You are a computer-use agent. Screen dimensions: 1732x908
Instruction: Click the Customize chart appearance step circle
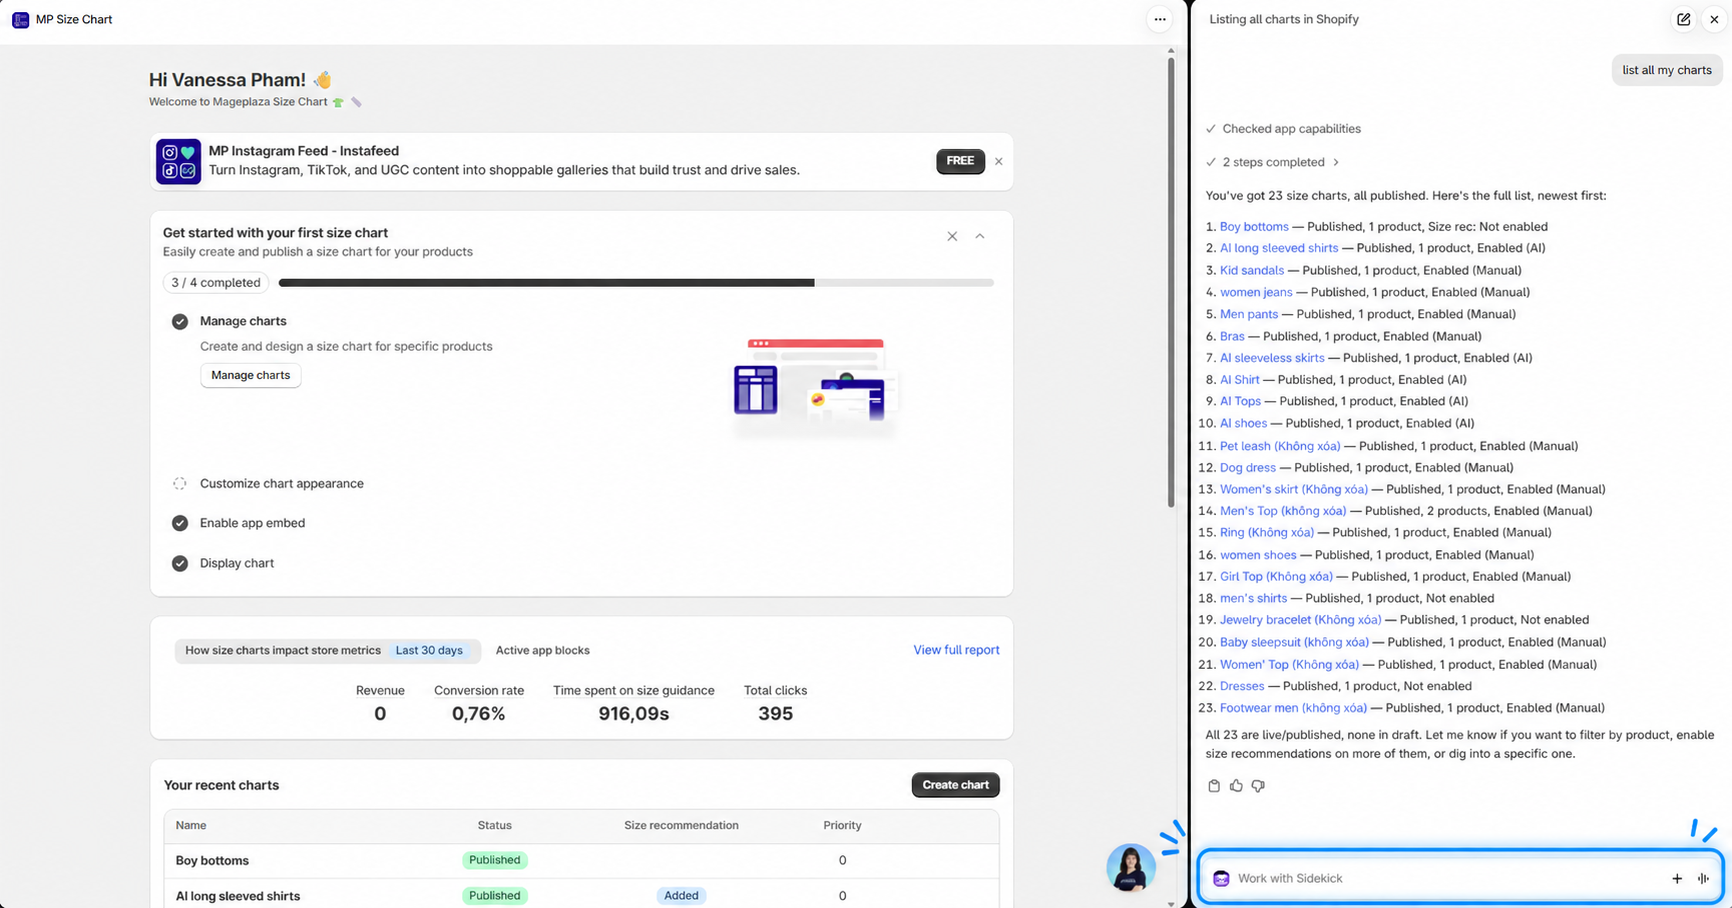pyautogui.click(x=180, y=483)
